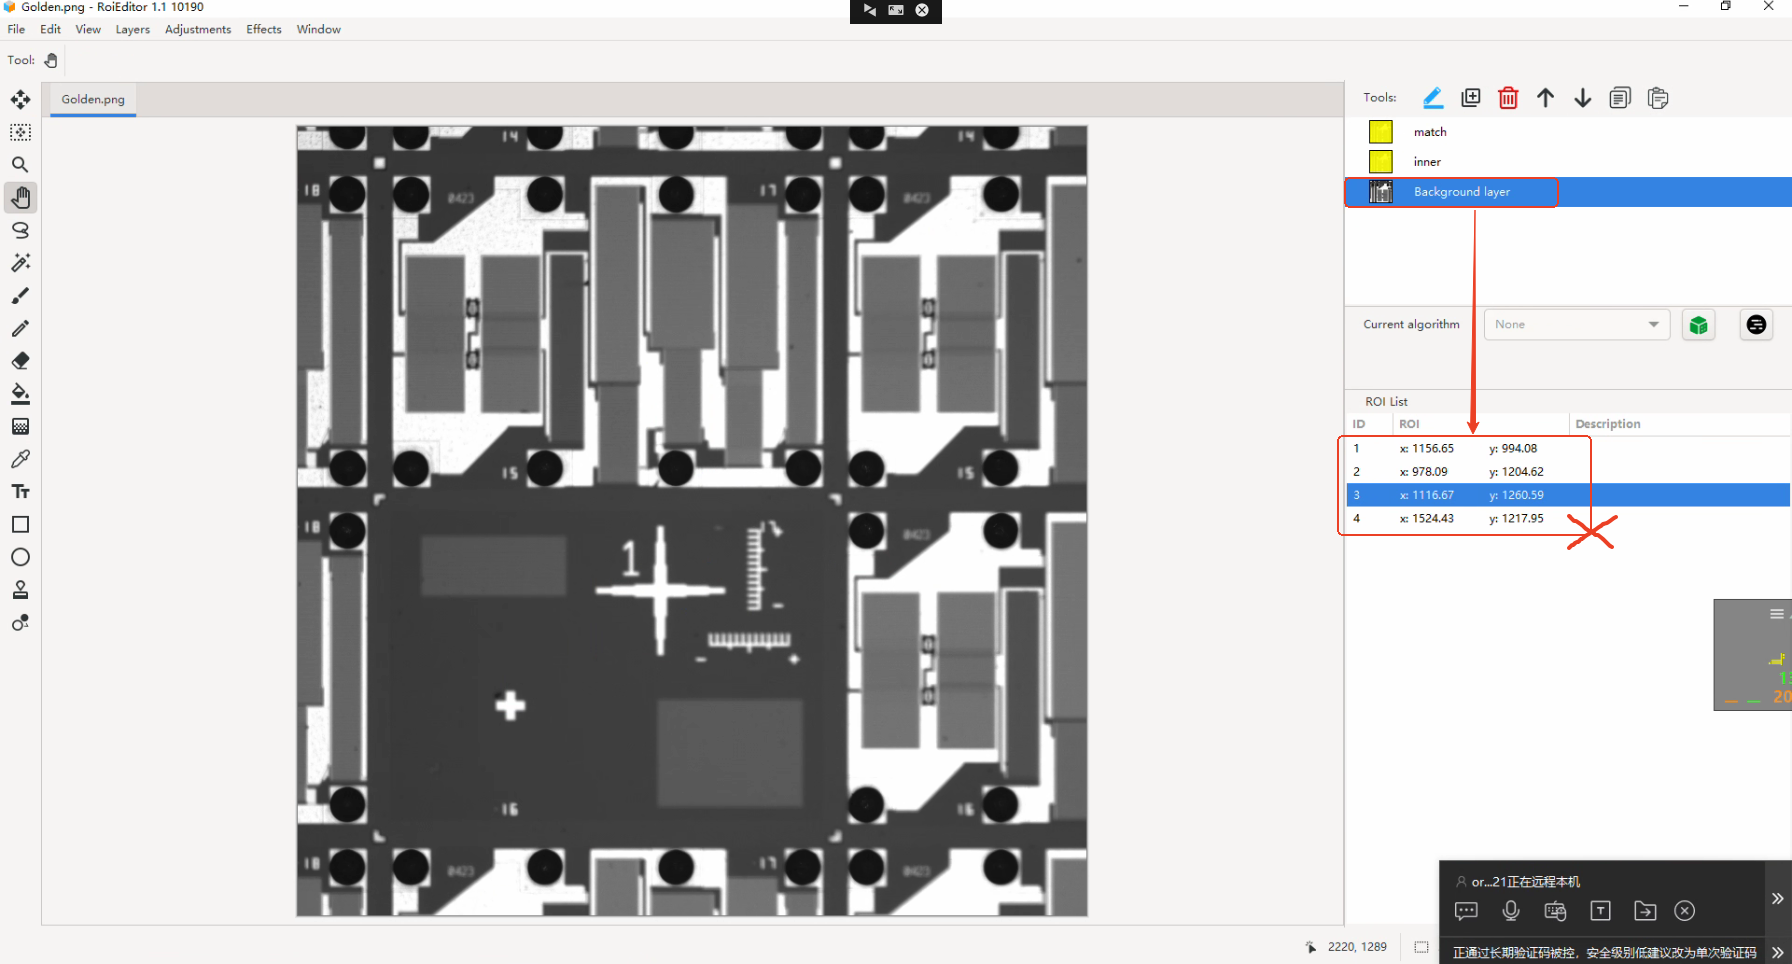The image size is (1792, 964).
Task: Click the ID column header
Action: coord(1369,424)
